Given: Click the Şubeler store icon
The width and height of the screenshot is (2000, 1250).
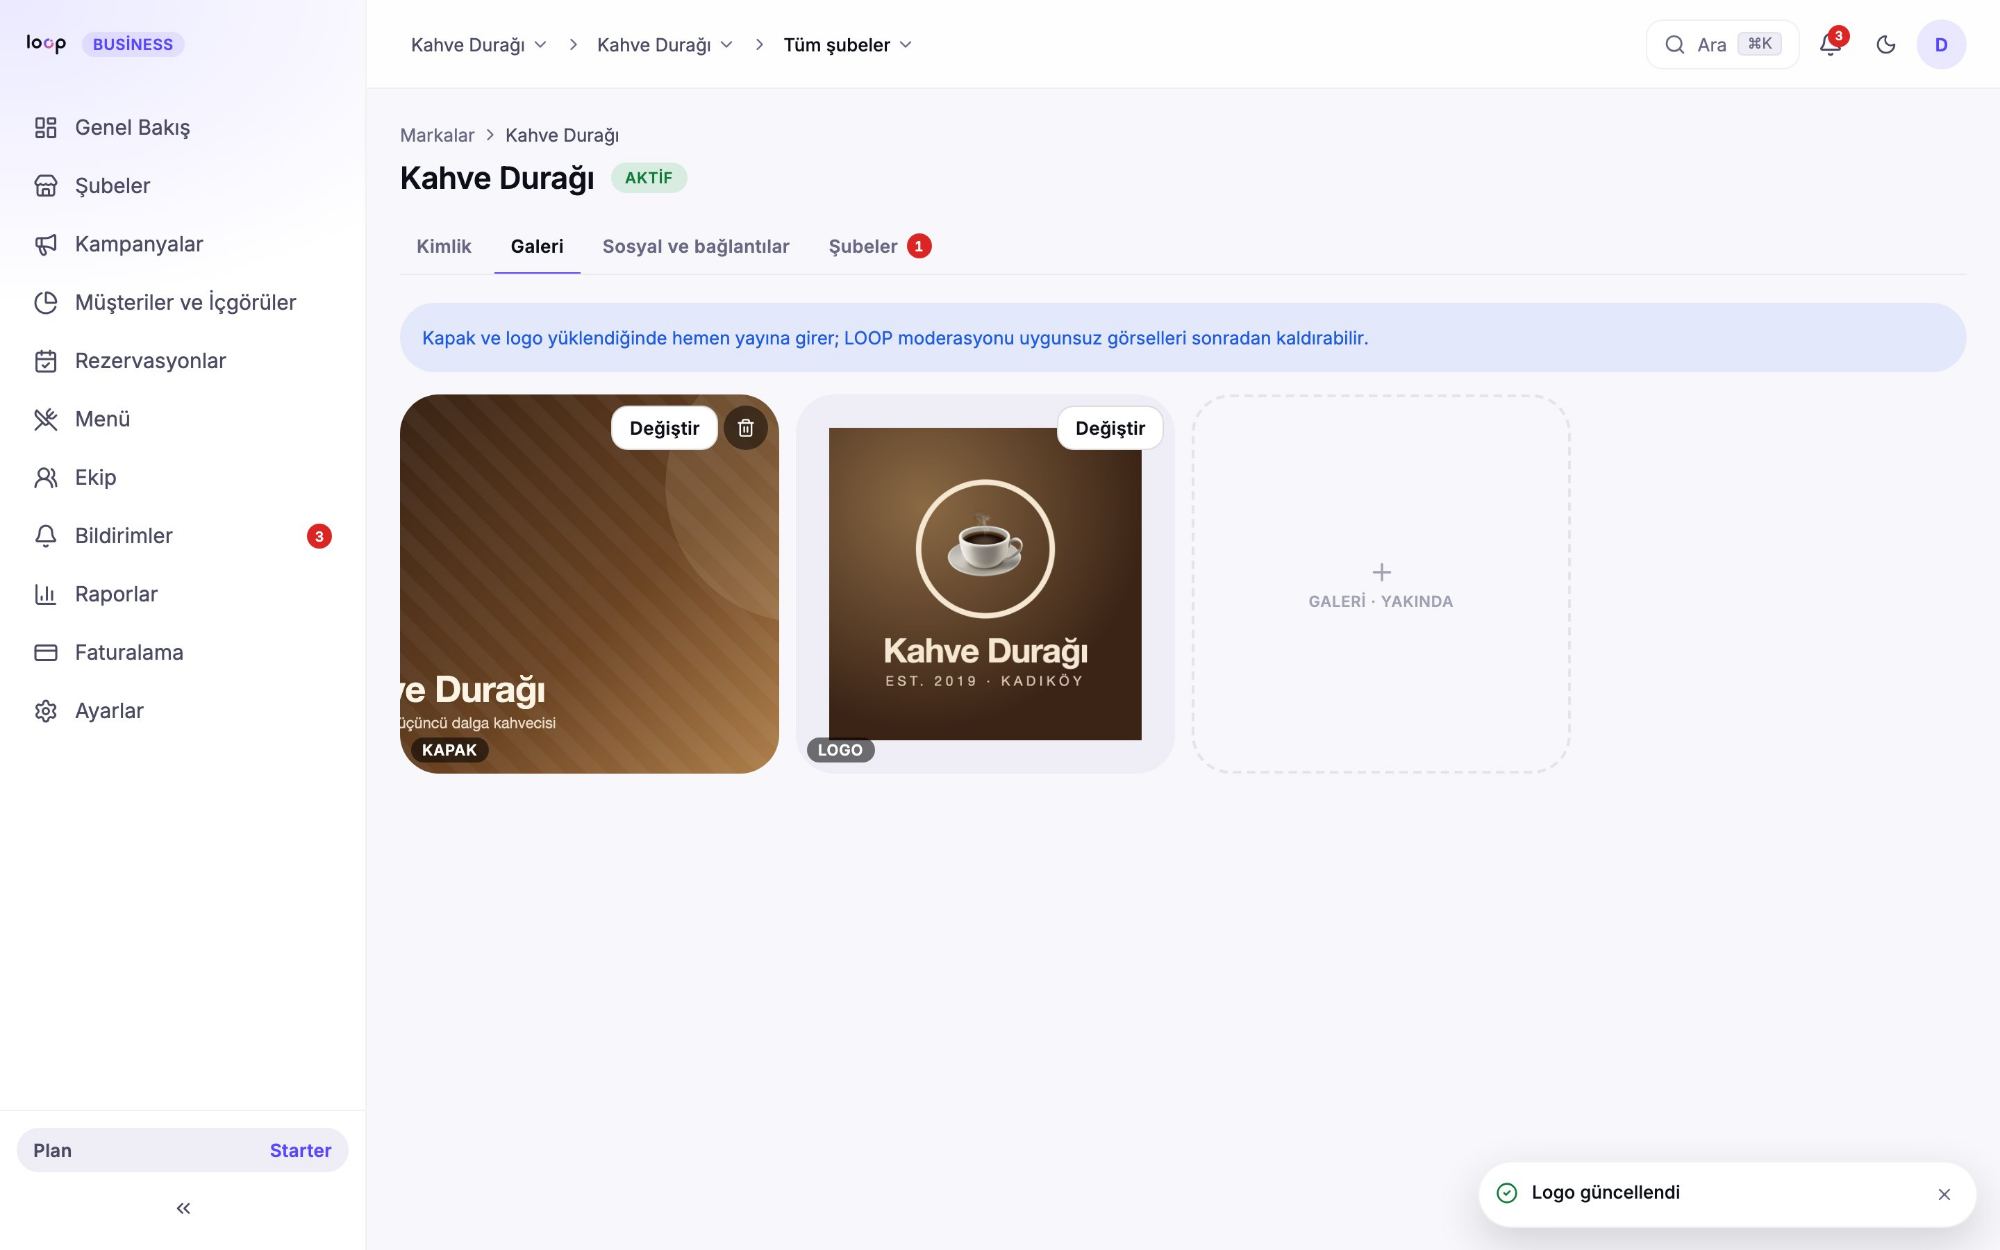Looking at the screenshot, I should pos(46,186).
